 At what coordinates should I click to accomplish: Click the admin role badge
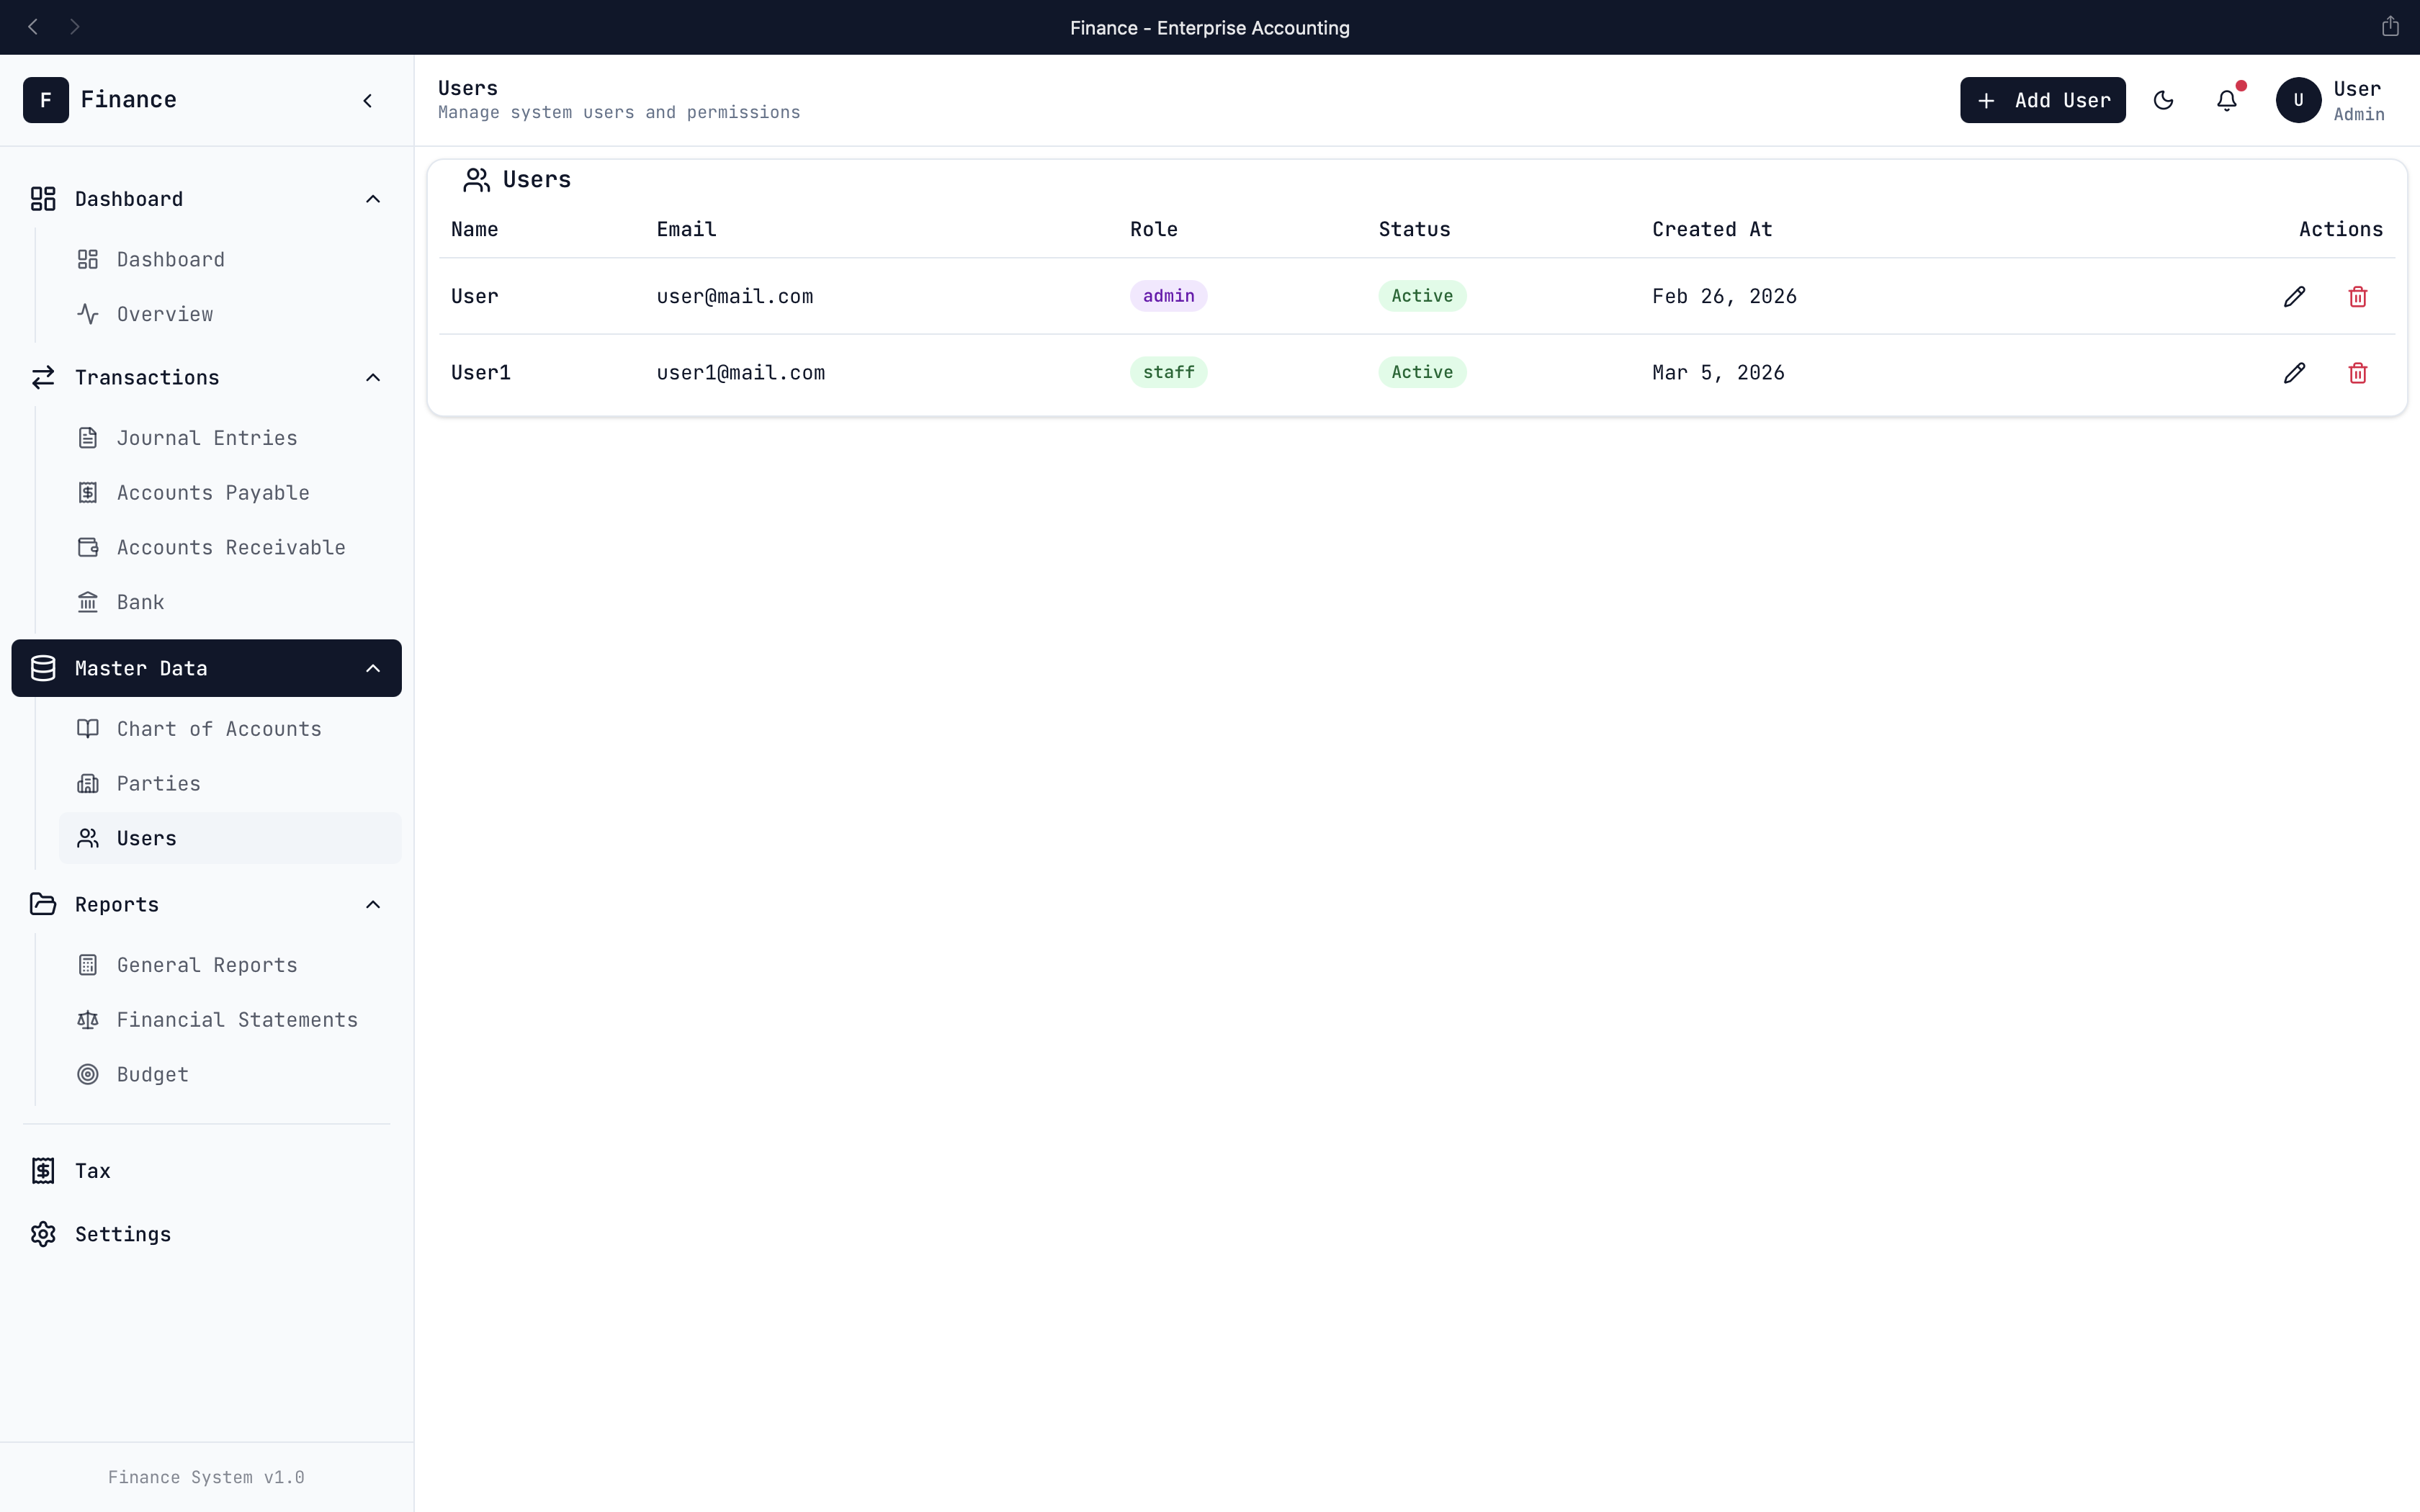[x=1168, y=296]
